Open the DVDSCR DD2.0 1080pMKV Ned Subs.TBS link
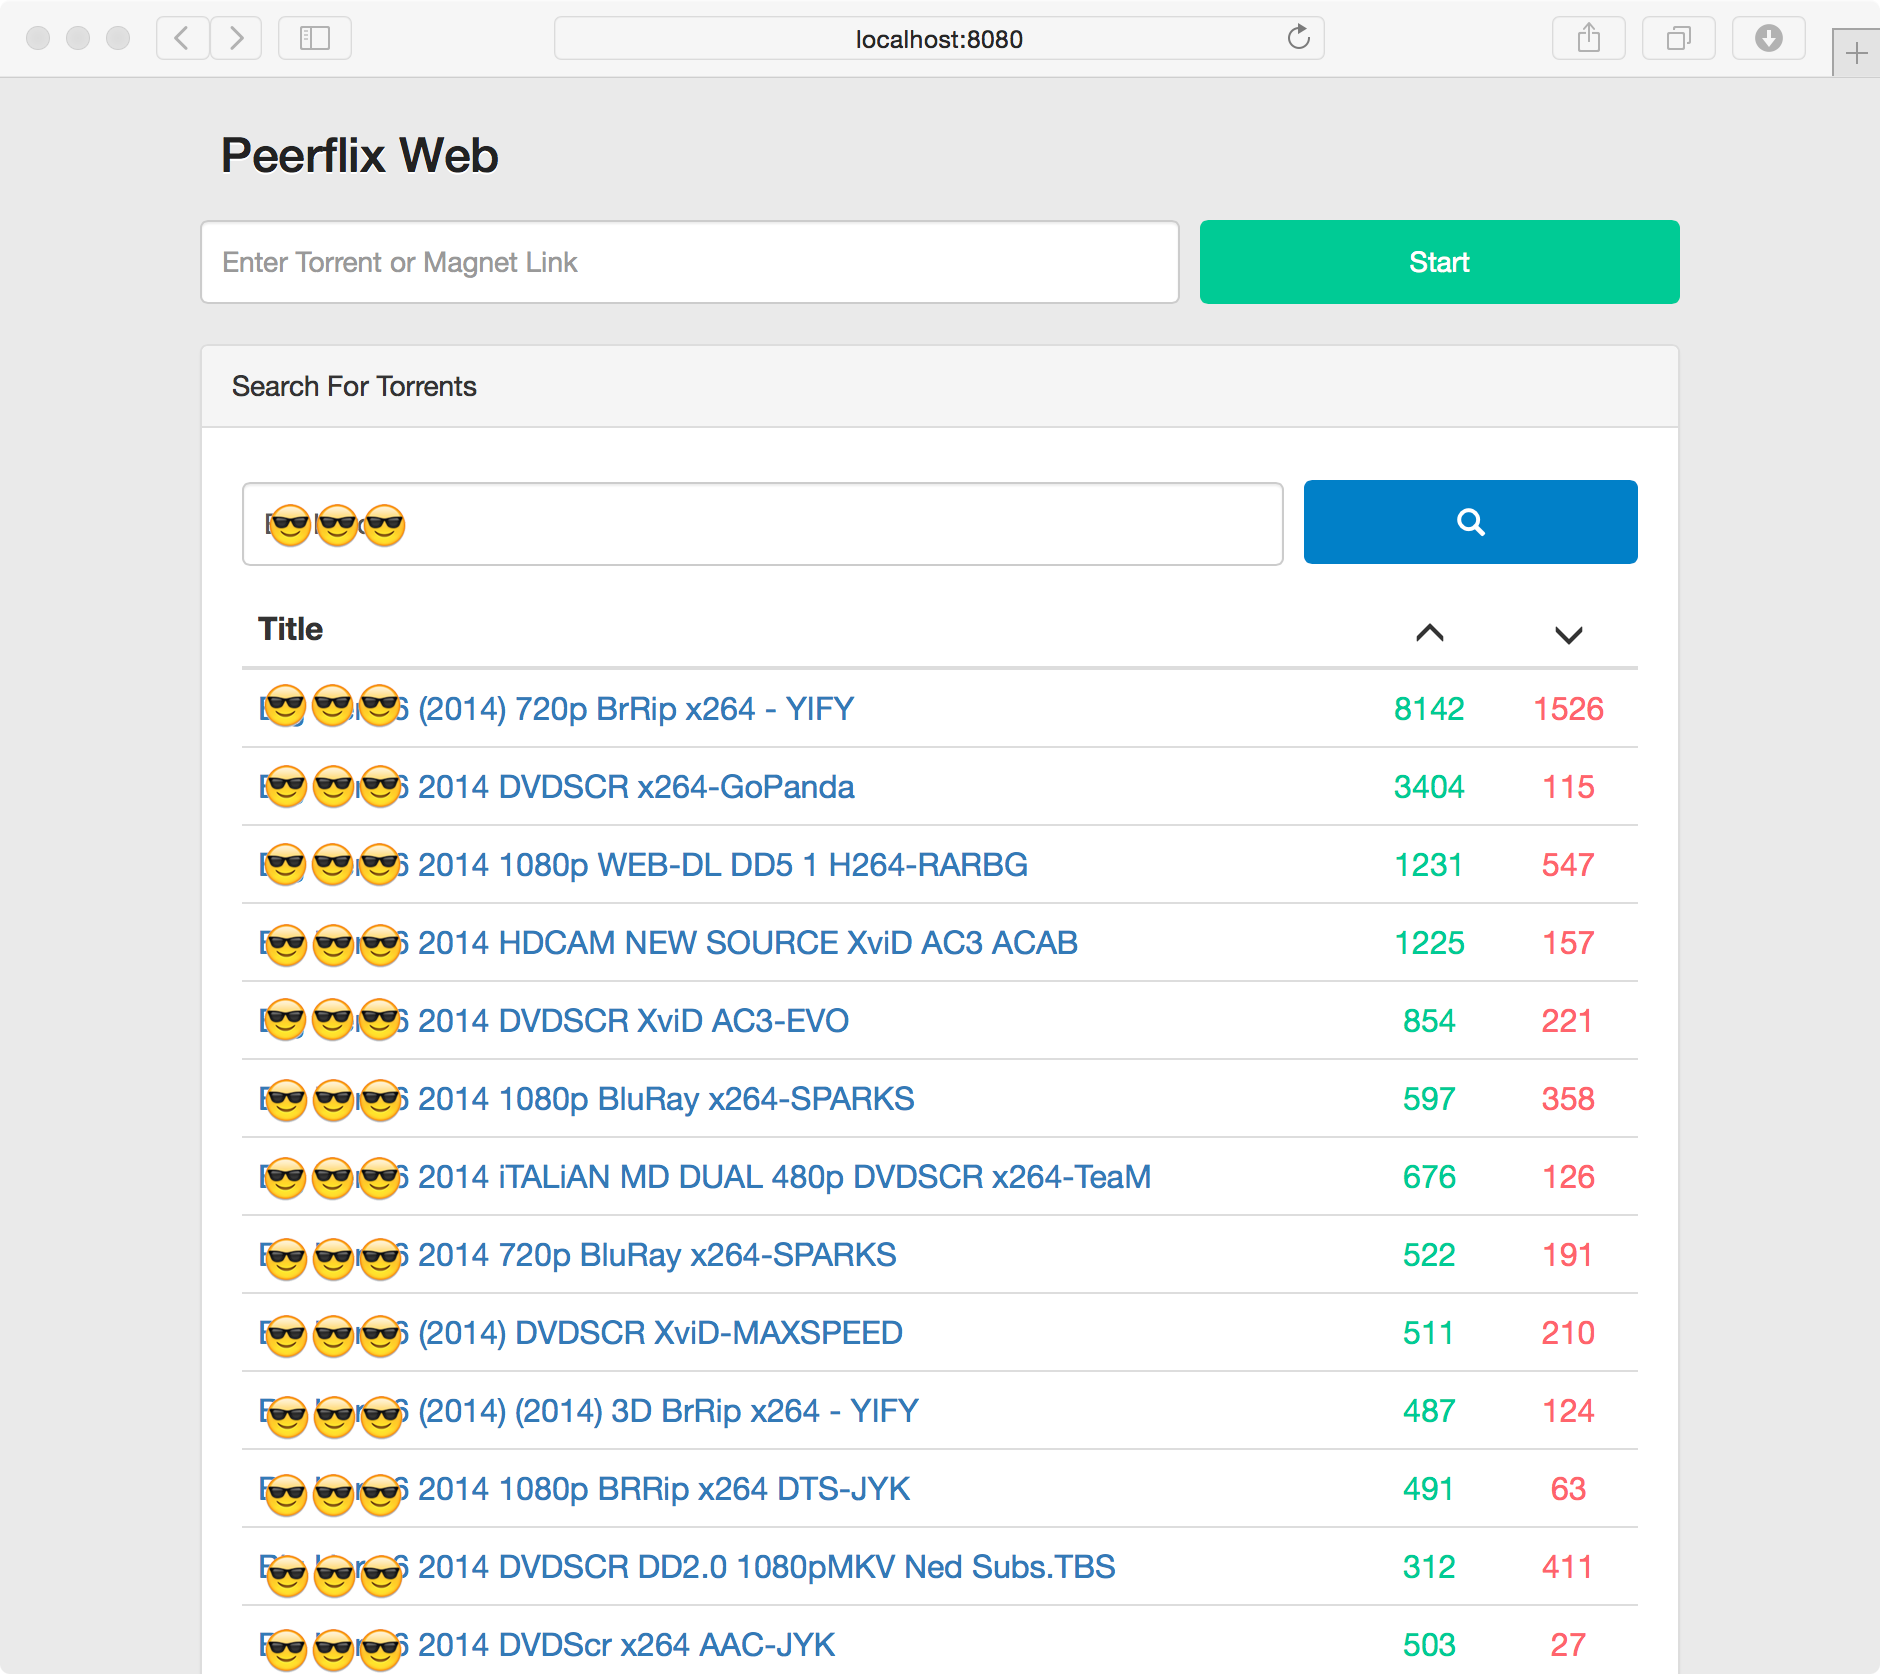The height and width of the screenshot is (1674, 1880). click(687, 1567)
